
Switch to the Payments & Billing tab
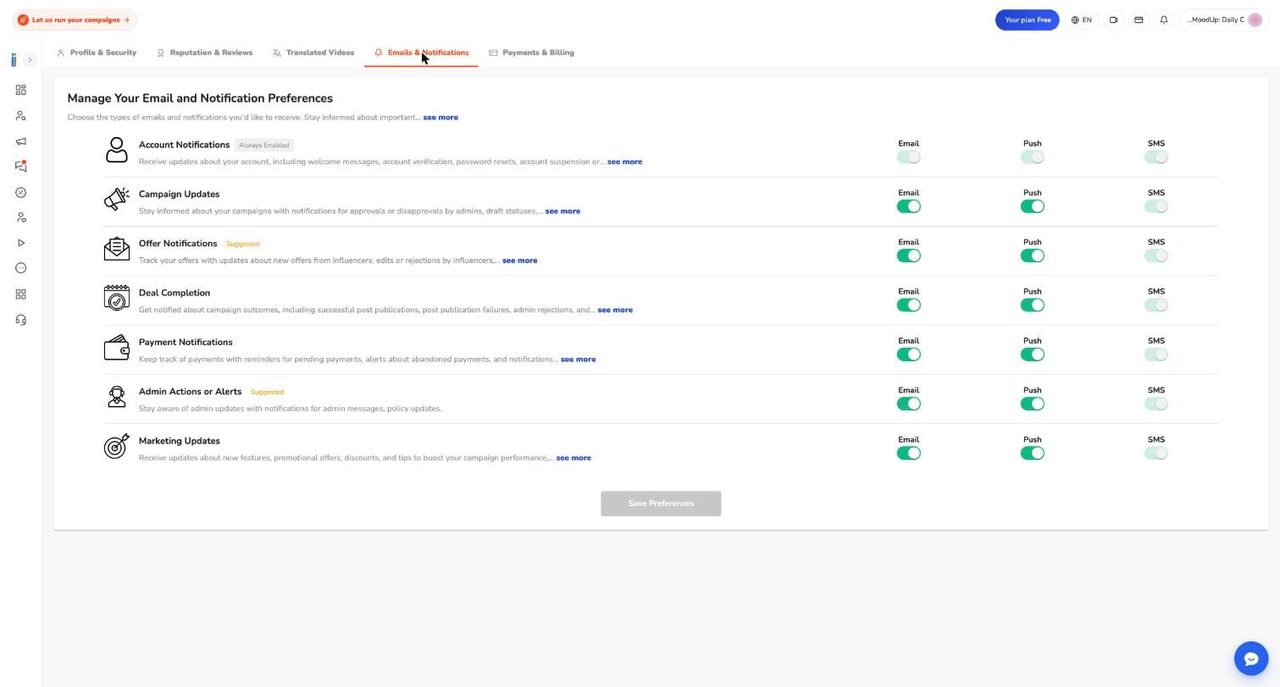531,52
